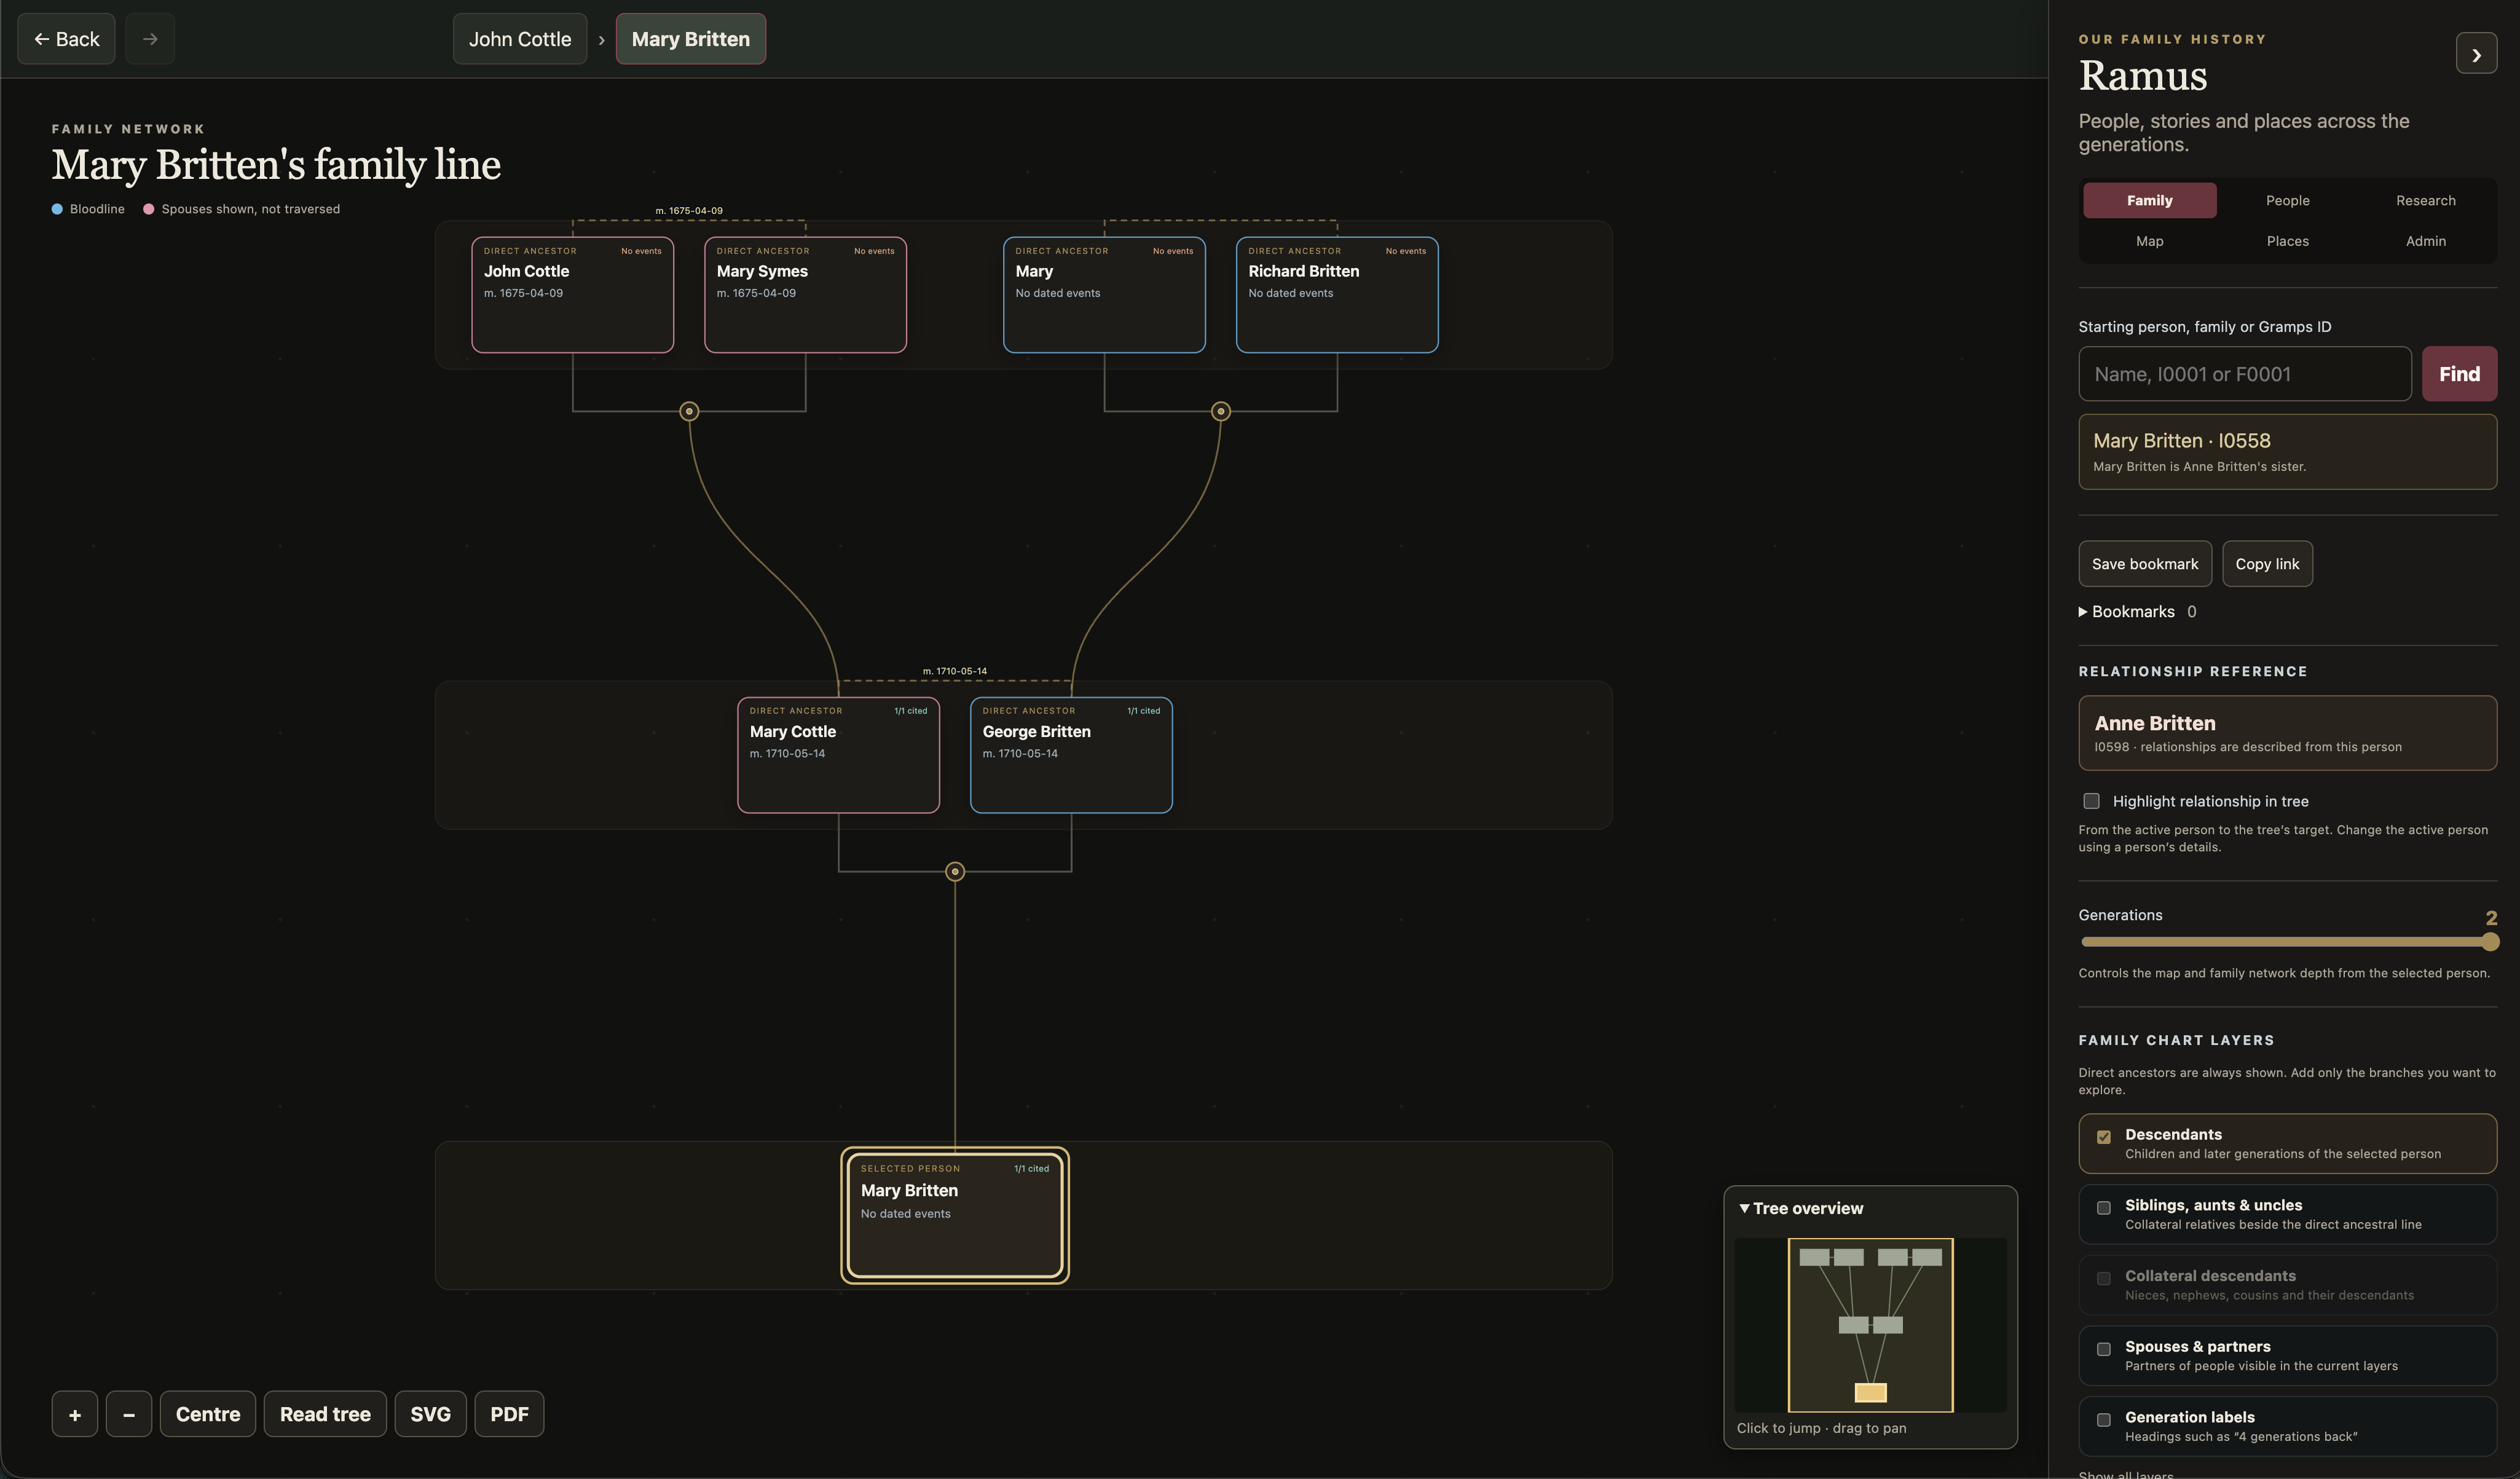The height and width of the screenshot is (1479, 2520).
Task: Enable Generation labels layer
Action: coord(2104,1420)
